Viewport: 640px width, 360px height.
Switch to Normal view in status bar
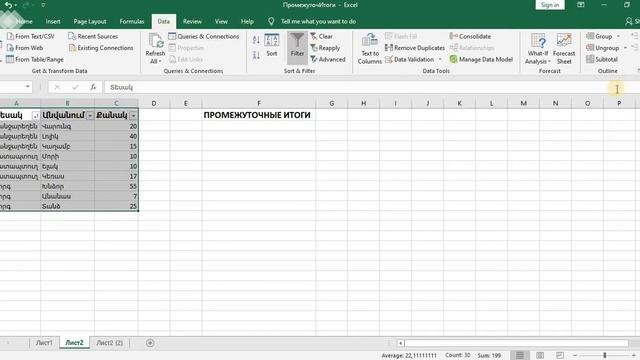[520, 356]
